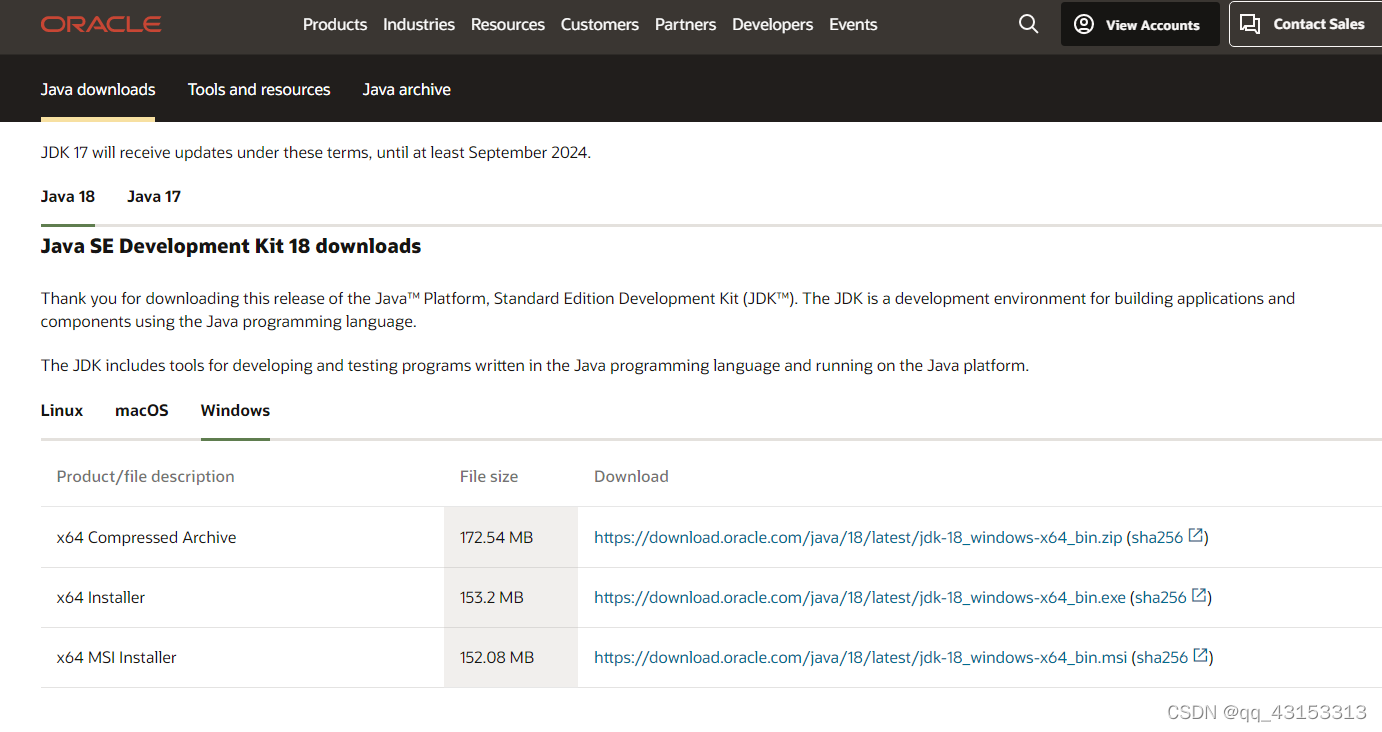1382x732 pixels.
Task: Click external-link icon in Compressed Archive row
Action: (x=1196, y=536)
